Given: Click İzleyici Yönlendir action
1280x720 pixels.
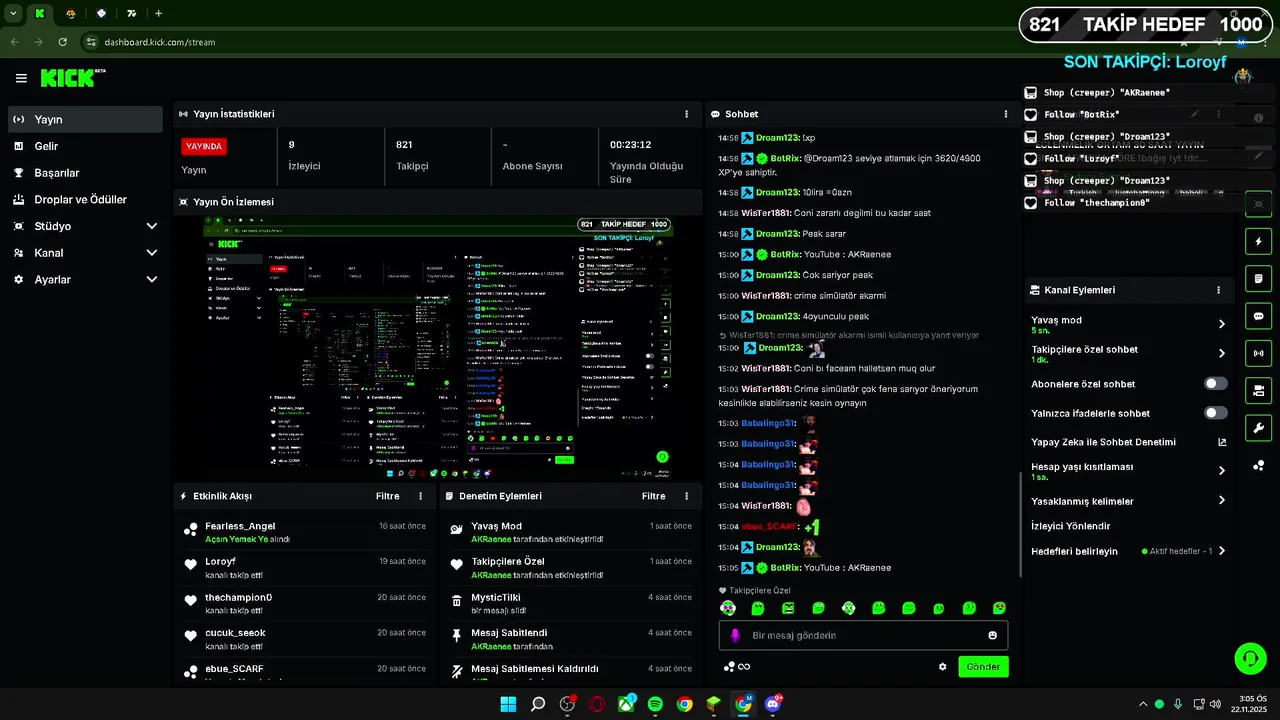Looking at the screenshot, I should pyautogui.click(x=1070, y=526).
